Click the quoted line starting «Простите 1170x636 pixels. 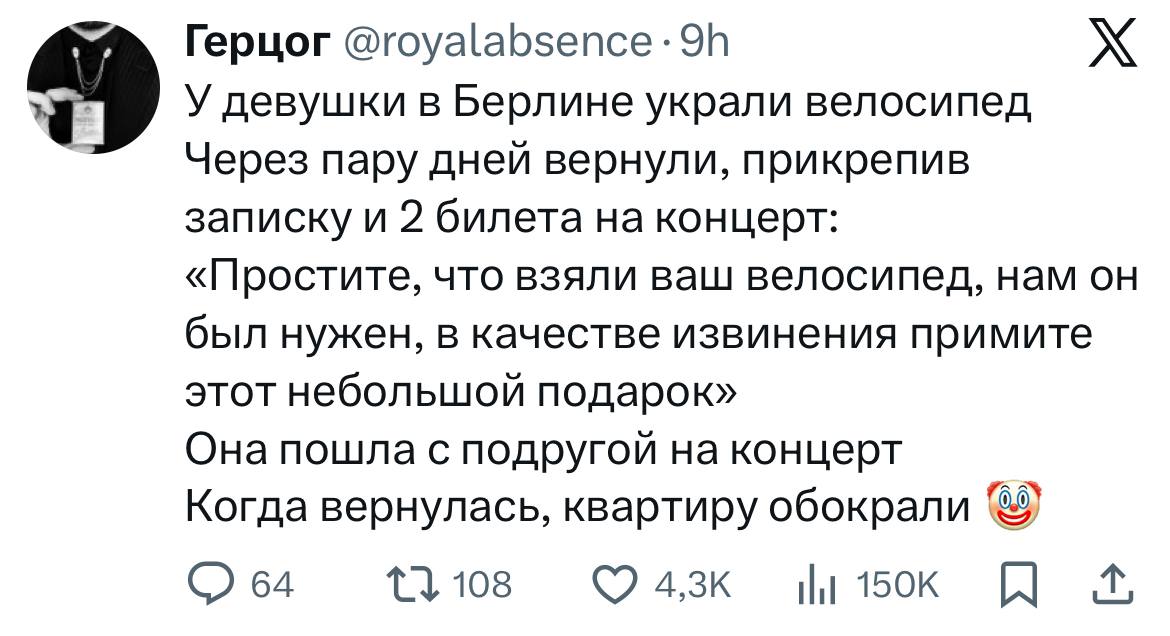661,277
